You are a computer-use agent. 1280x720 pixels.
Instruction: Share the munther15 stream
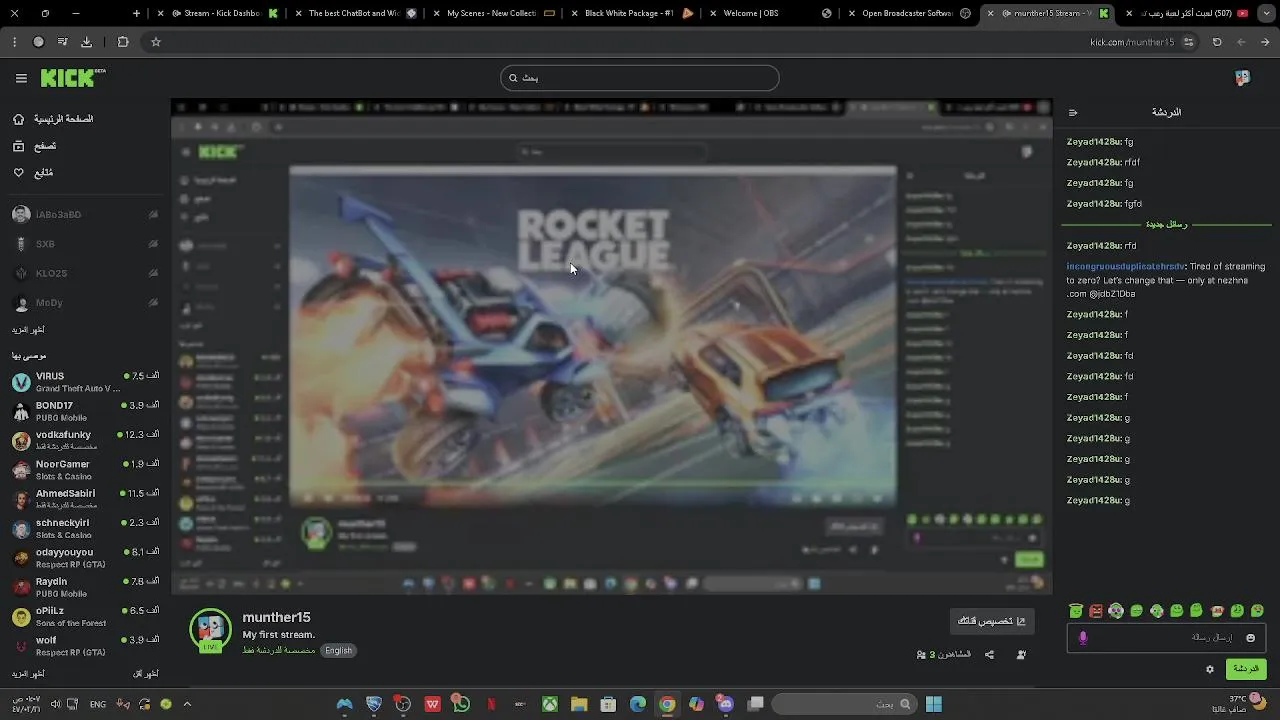tap(989, 655)
